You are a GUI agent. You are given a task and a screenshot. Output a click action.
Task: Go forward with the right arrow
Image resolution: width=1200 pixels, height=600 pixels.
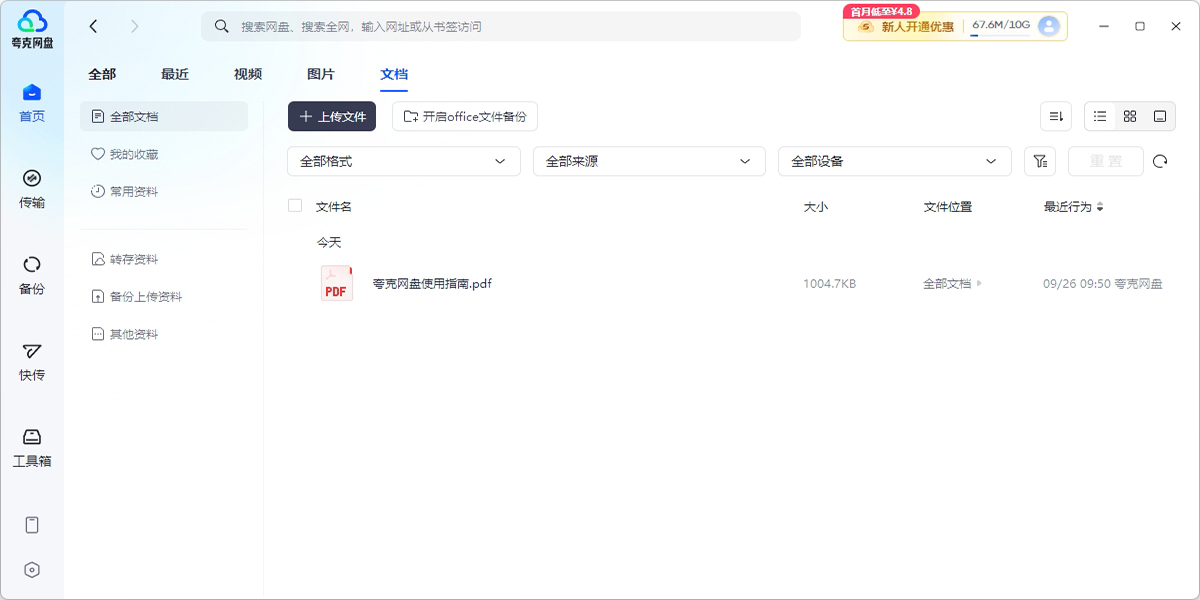[135, 26]
